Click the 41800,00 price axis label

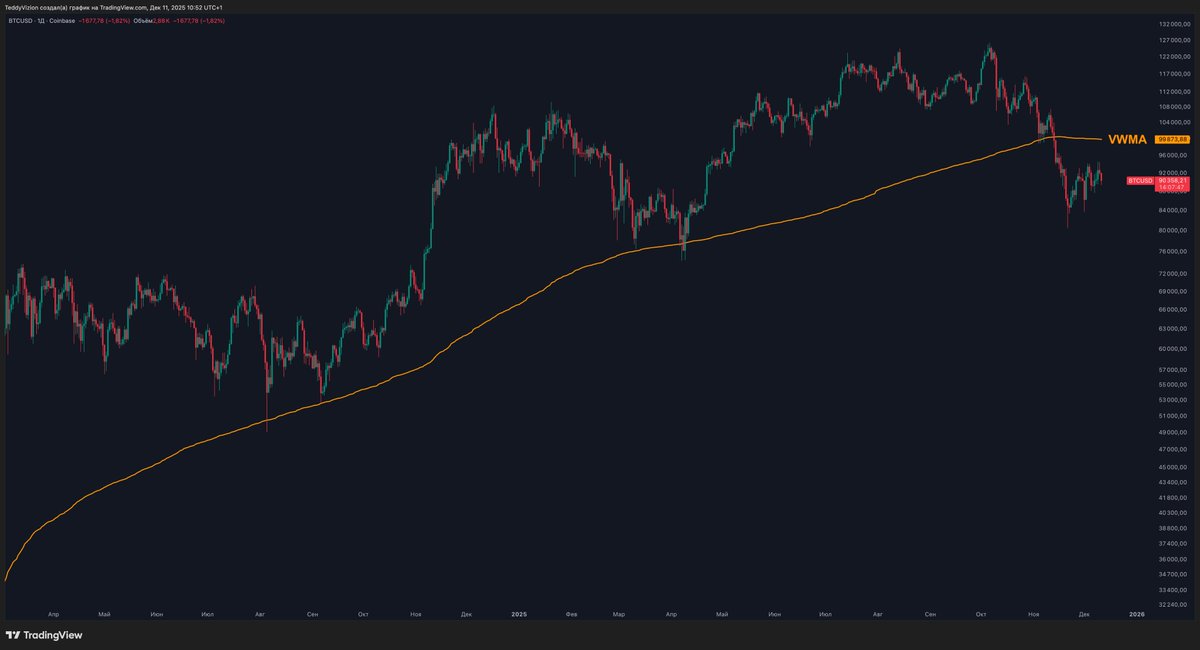(x=1174, y=498)
